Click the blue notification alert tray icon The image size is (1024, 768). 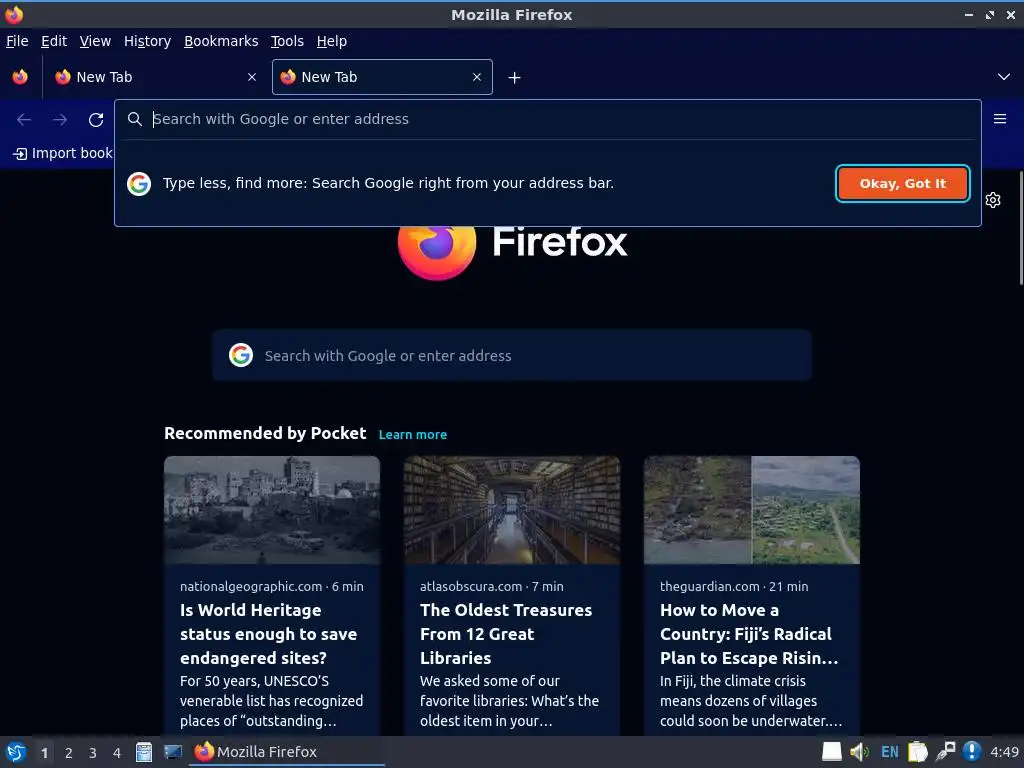click(972, 752)
